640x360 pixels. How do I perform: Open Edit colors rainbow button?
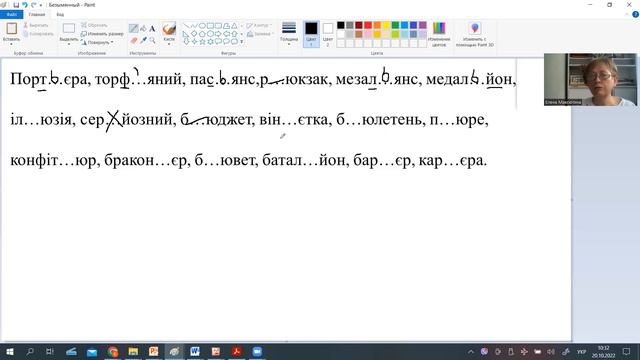click(439, 34)
